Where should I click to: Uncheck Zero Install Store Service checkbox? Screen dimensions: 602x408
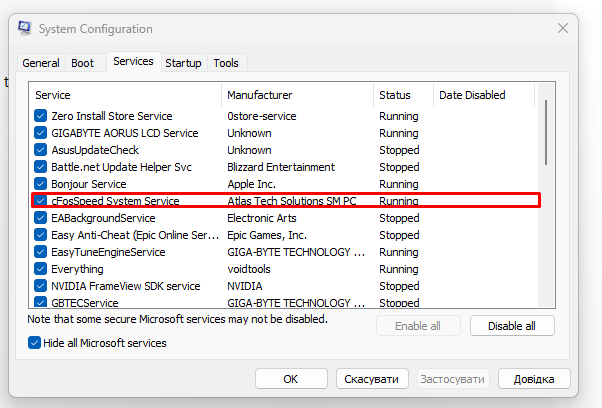(40, 116)
